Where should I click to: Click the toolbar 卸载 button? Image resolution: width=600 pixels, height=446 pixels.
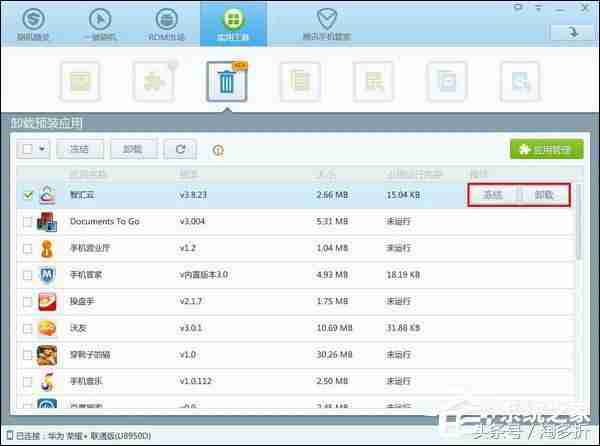click(x=133, y=149)
